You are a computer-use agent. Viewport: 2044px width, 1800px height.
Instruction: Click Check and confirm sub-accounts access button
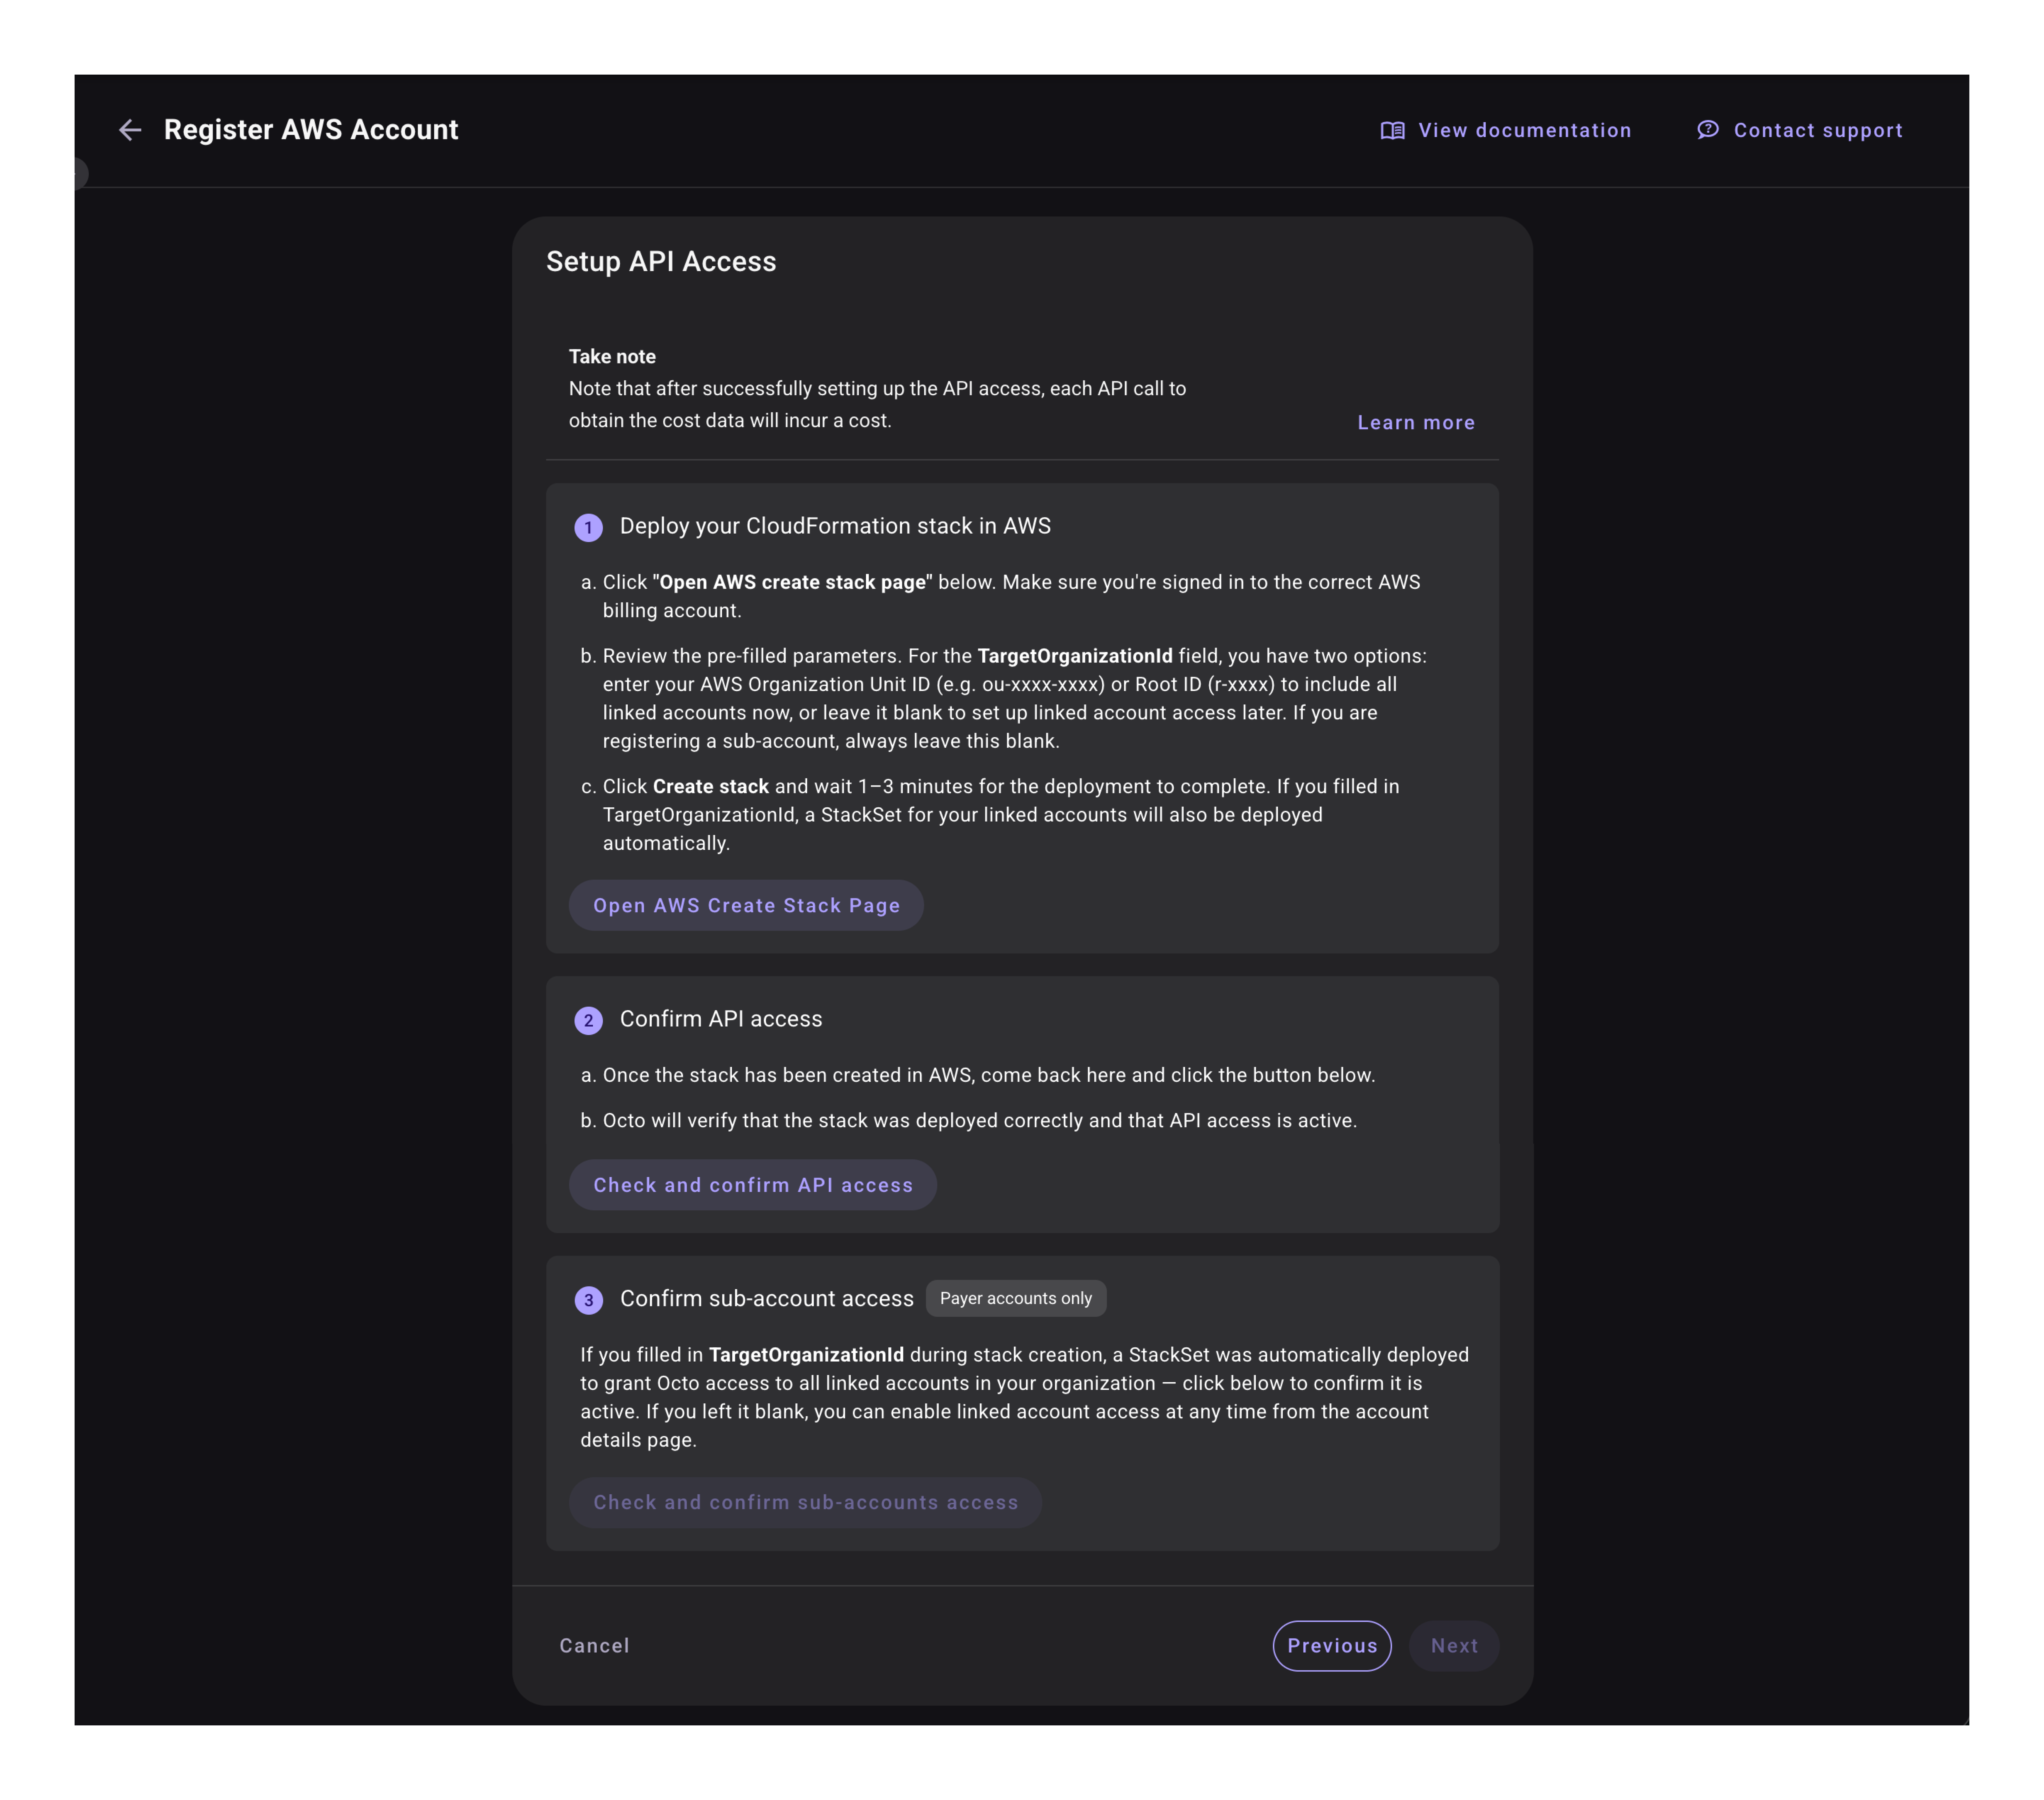(x=805, y=1502)
